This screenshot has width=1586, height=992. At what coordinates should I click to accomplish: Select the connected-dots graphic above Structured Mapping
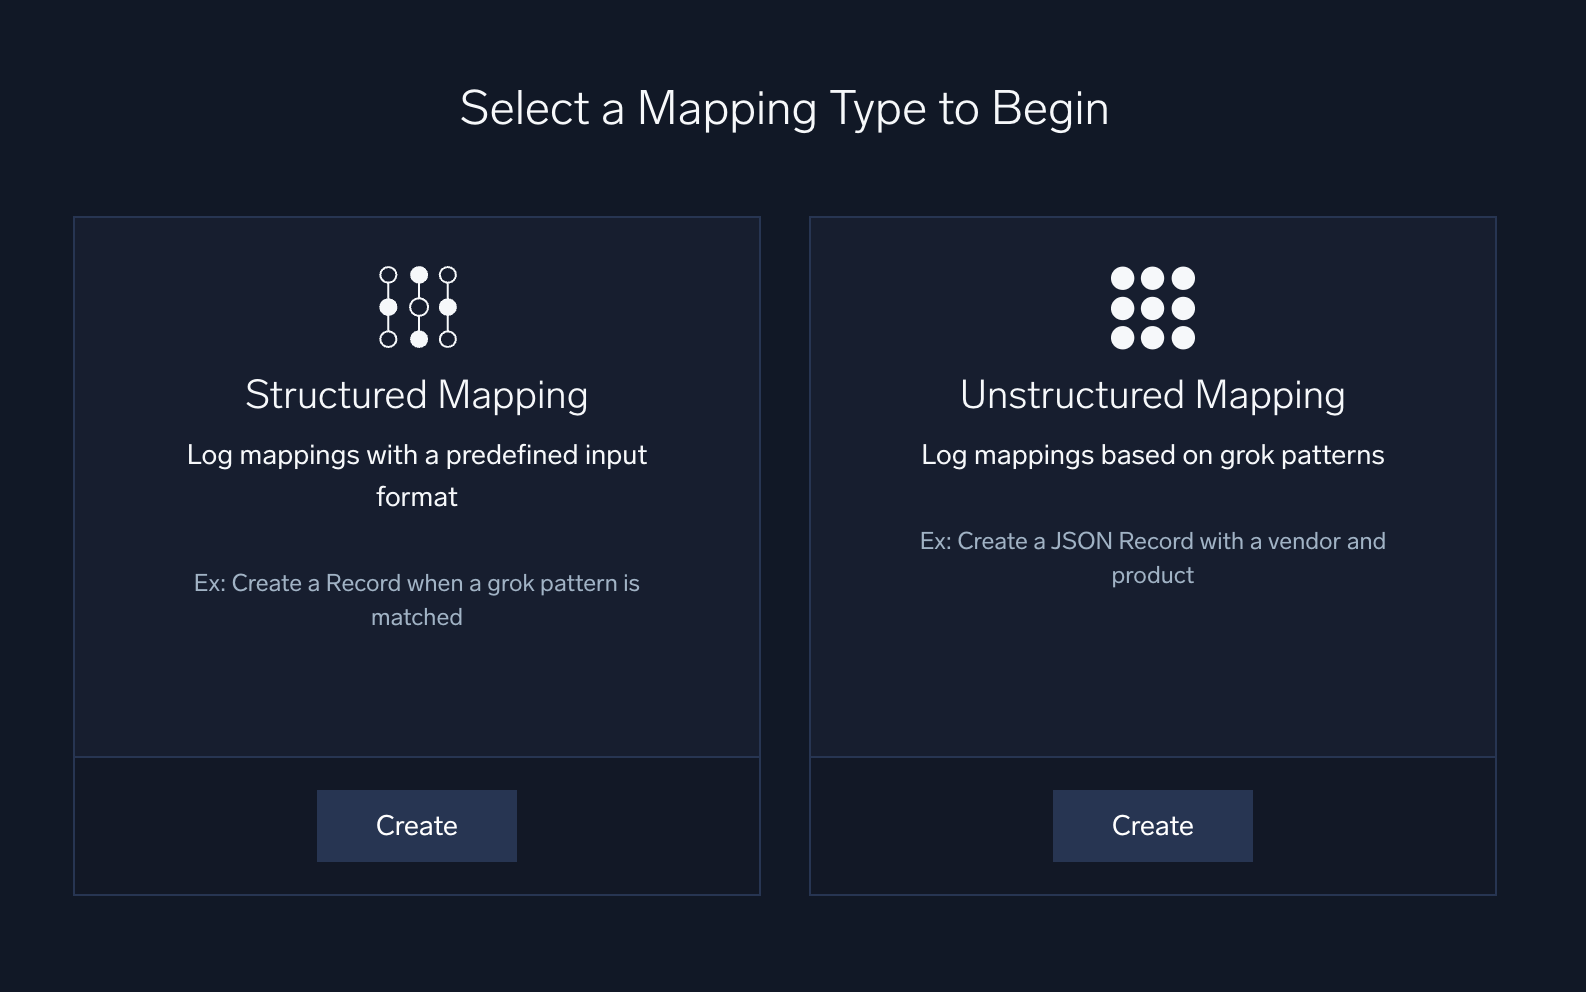point(417,306)
